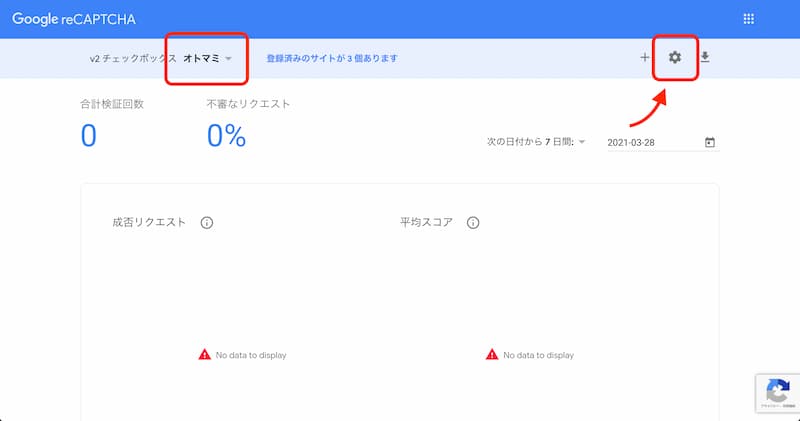
Task: Click the 成否リクエスト chart title
Action: click(149, 222)
